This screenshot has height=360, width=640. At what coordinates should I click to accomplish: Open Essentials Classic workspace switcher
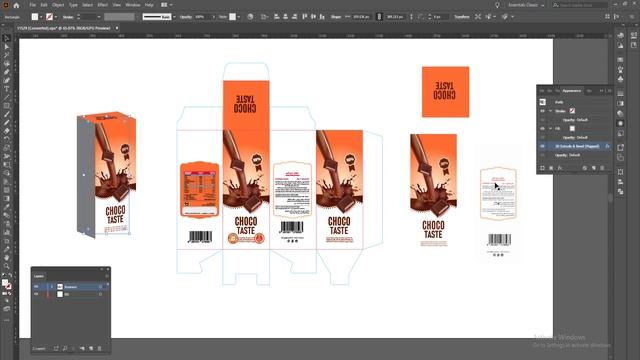526,5
